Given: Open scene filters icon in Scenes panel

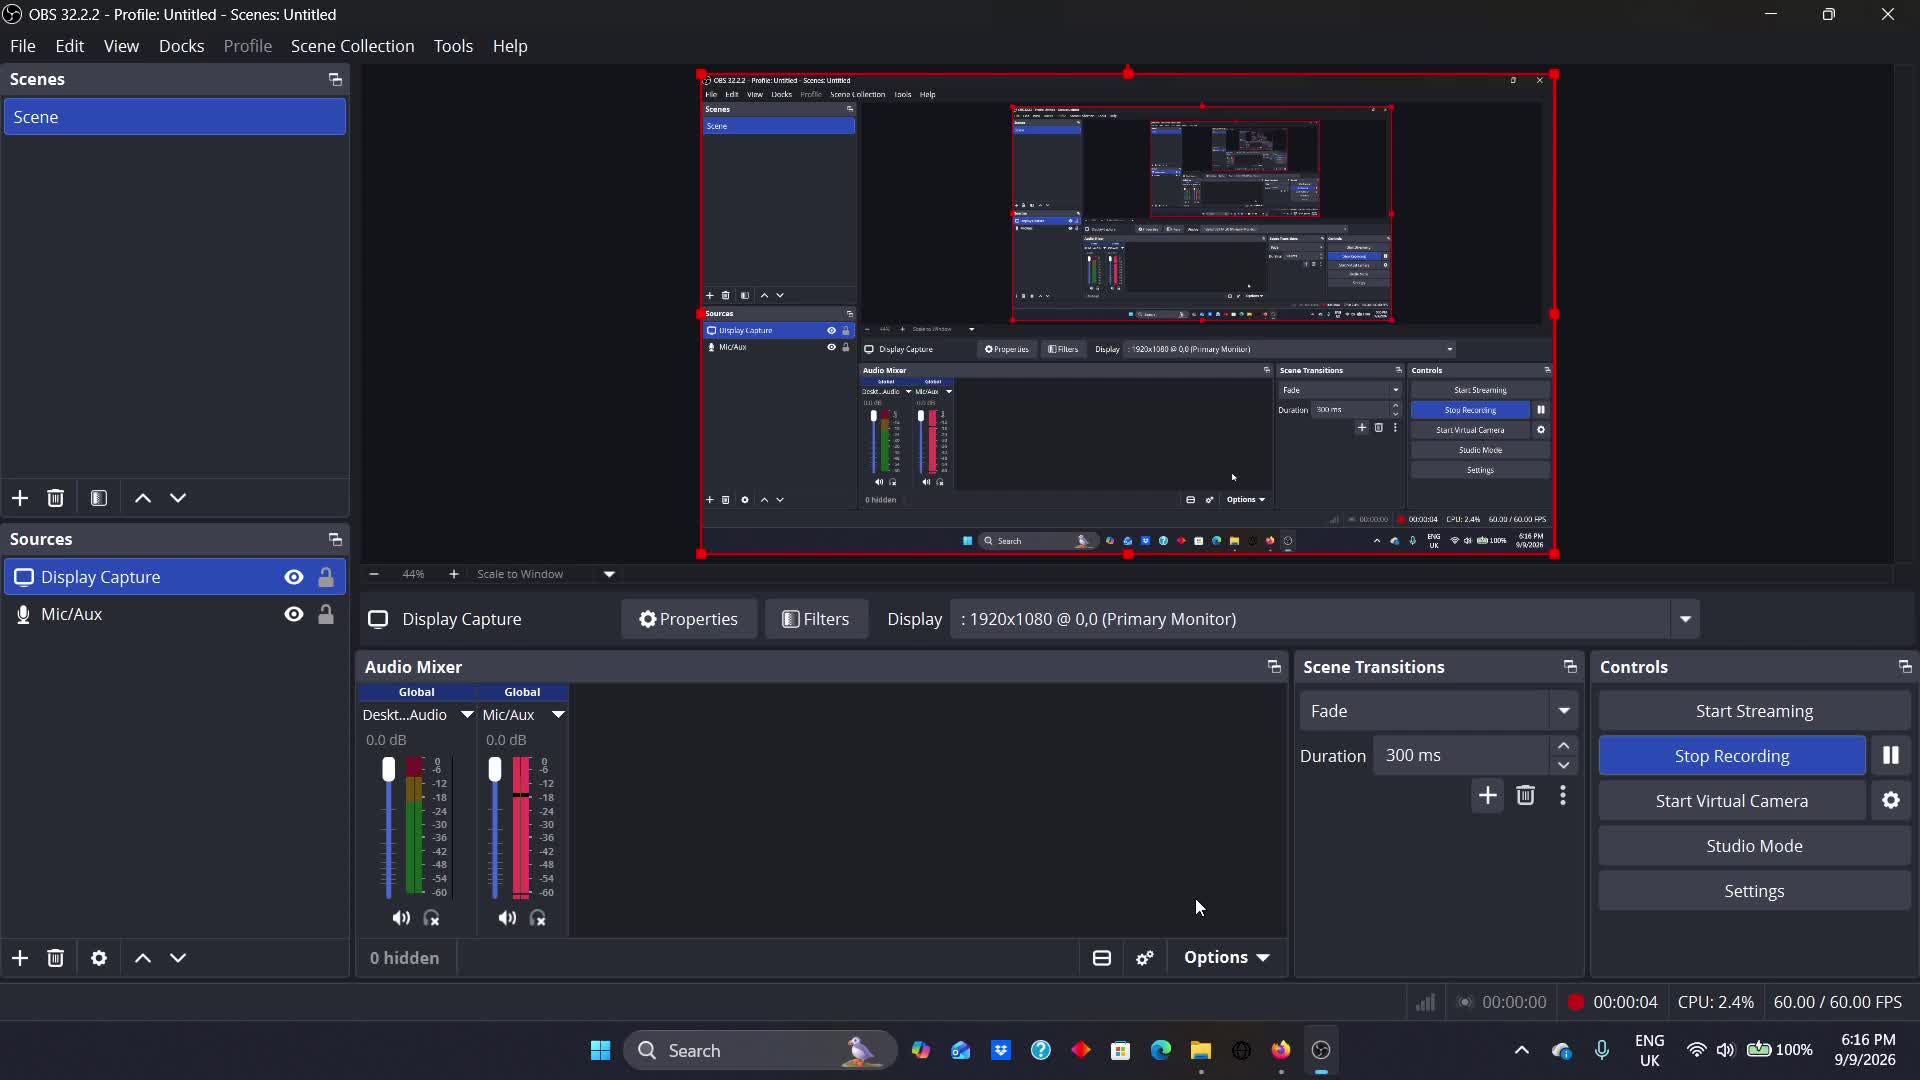Looking at the screenshot, I should click(x=99, y=498).
